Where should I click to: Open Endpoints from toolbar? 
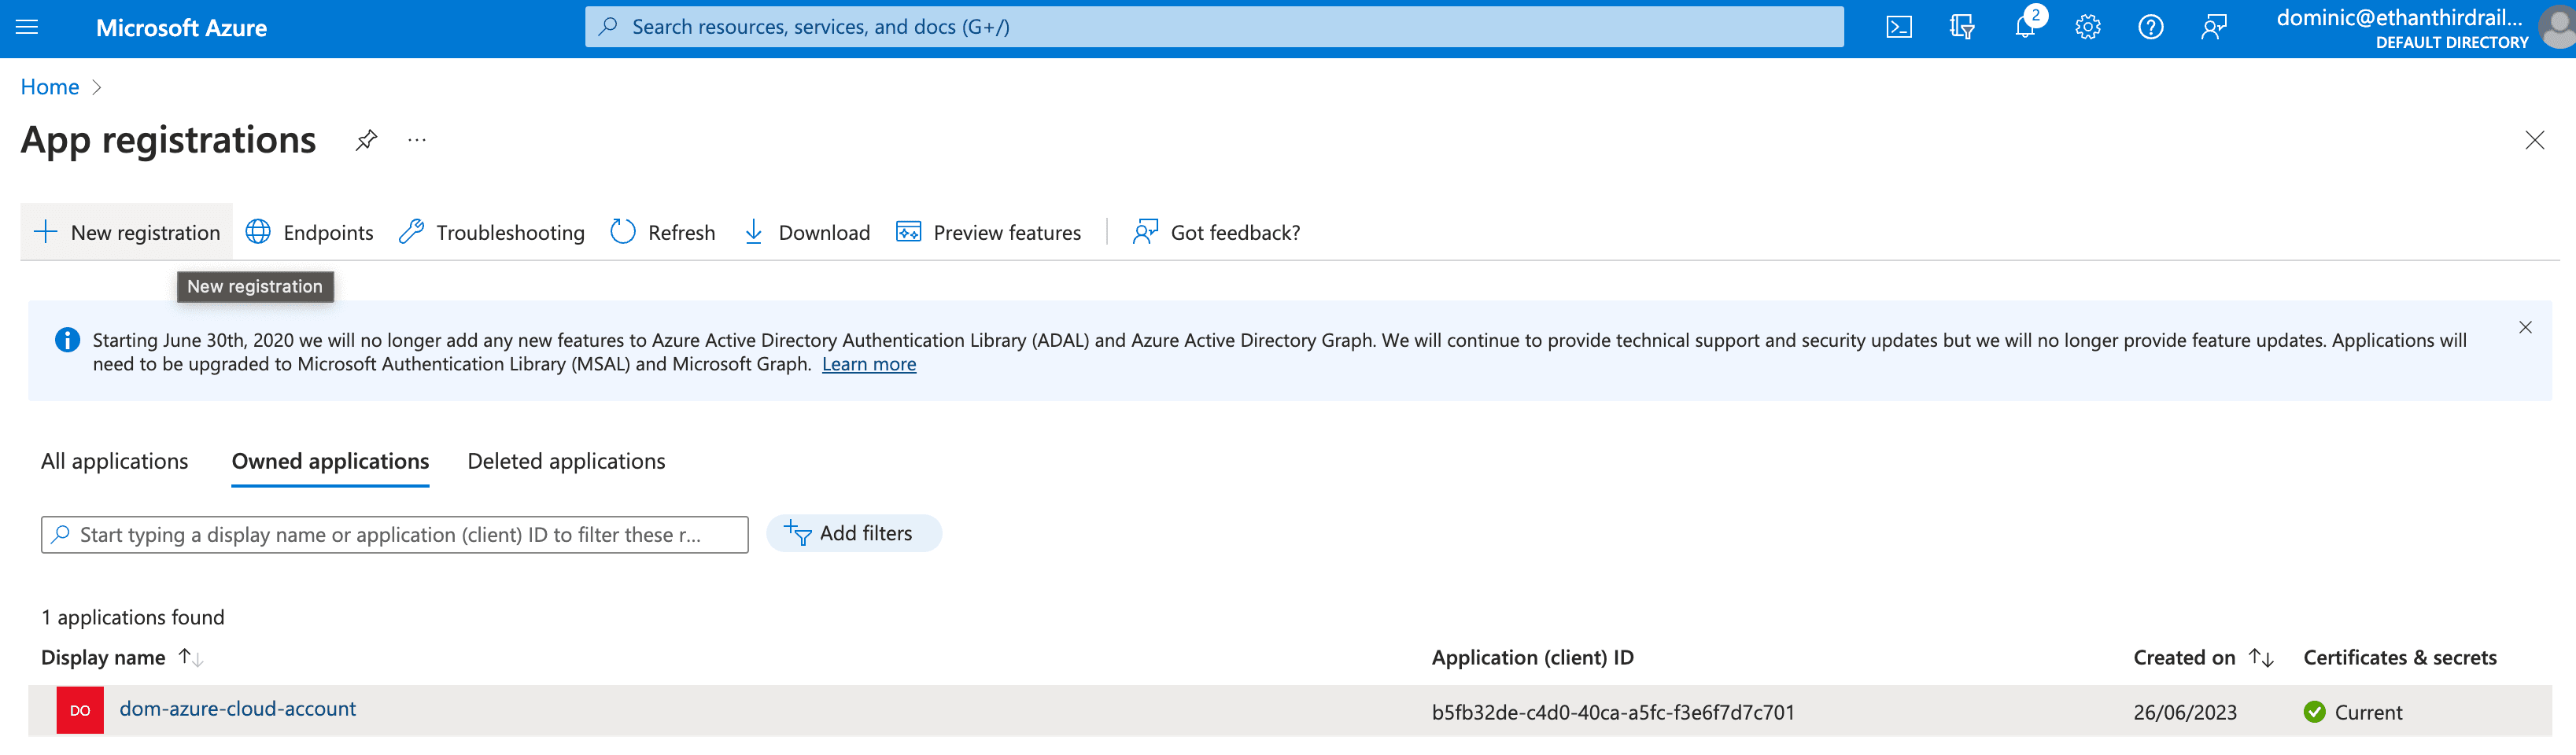(309, 232)
